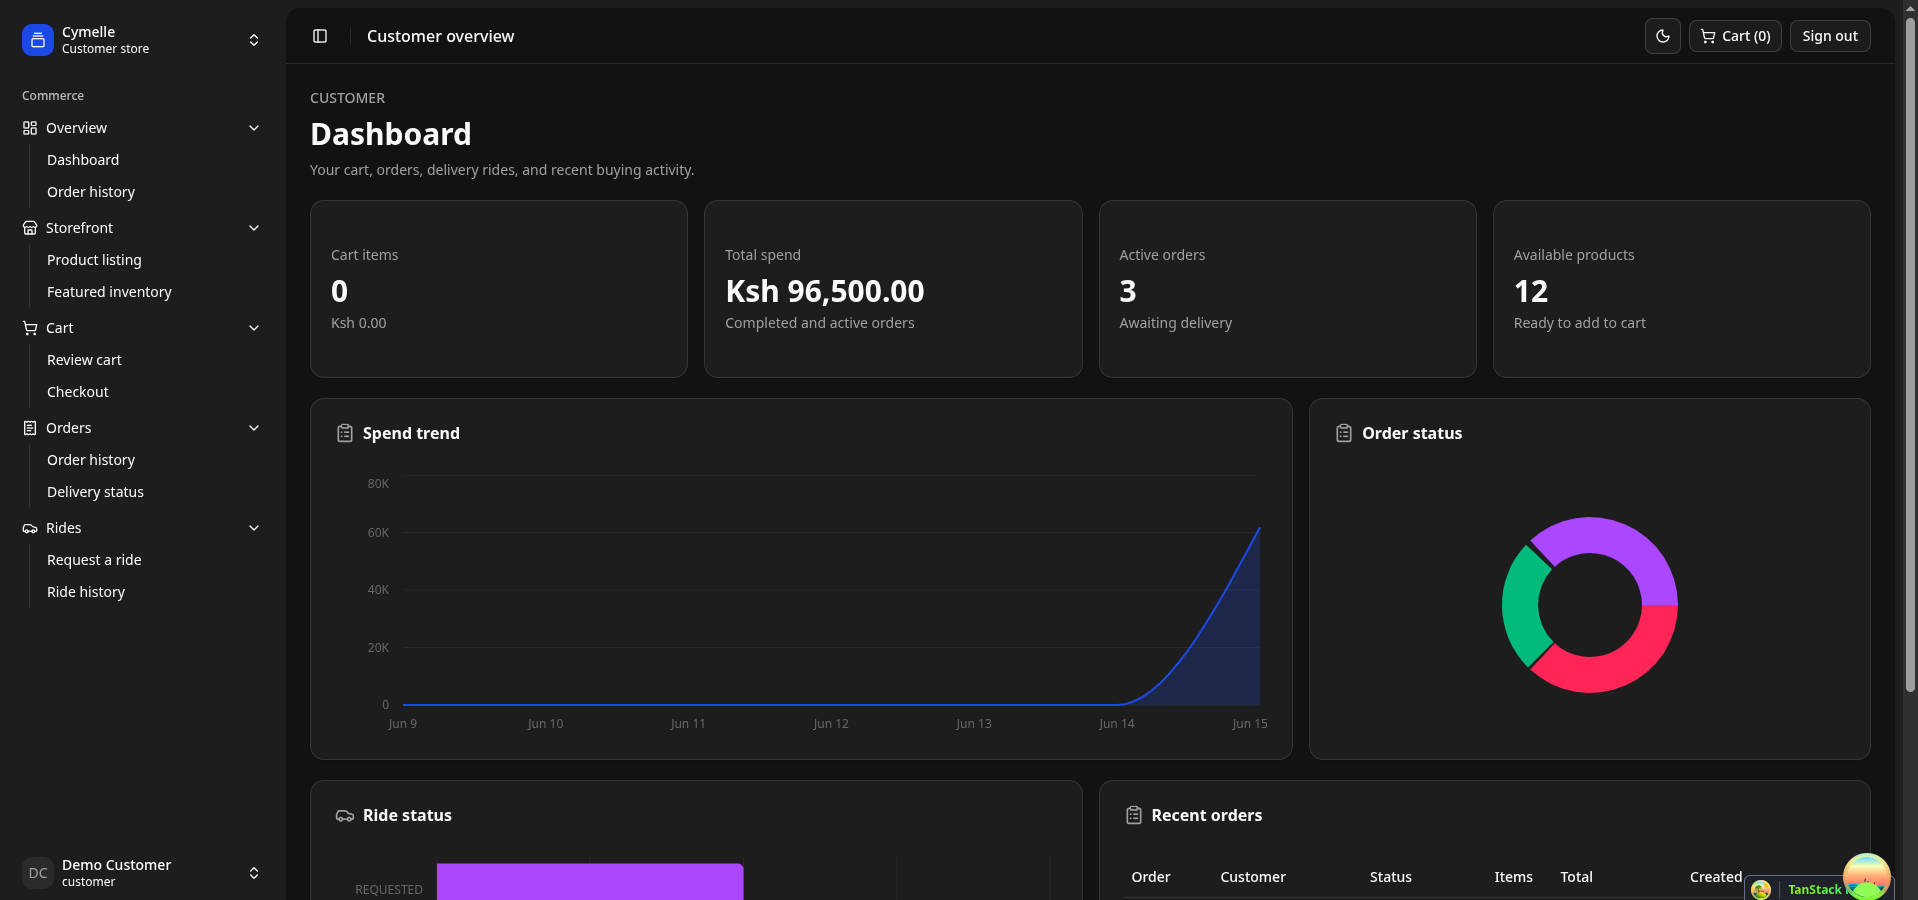Viewport: 1918px width, 900px height.
Task: Click the Active orders card
Action: tap(1287, 289)
